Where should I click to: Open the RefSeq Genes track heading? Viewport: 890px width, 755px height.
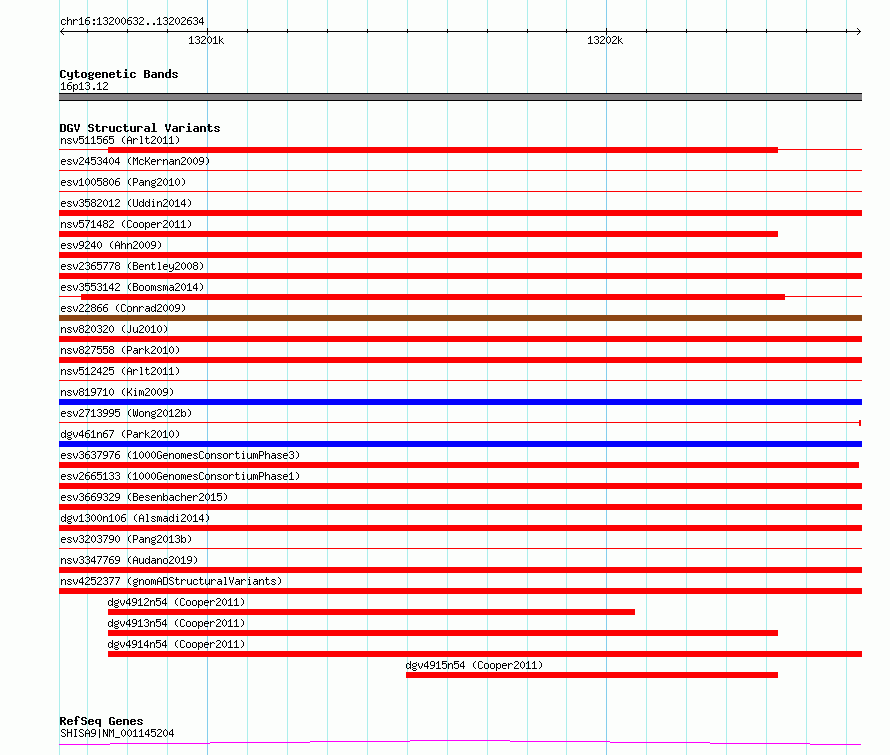(101, 721)
